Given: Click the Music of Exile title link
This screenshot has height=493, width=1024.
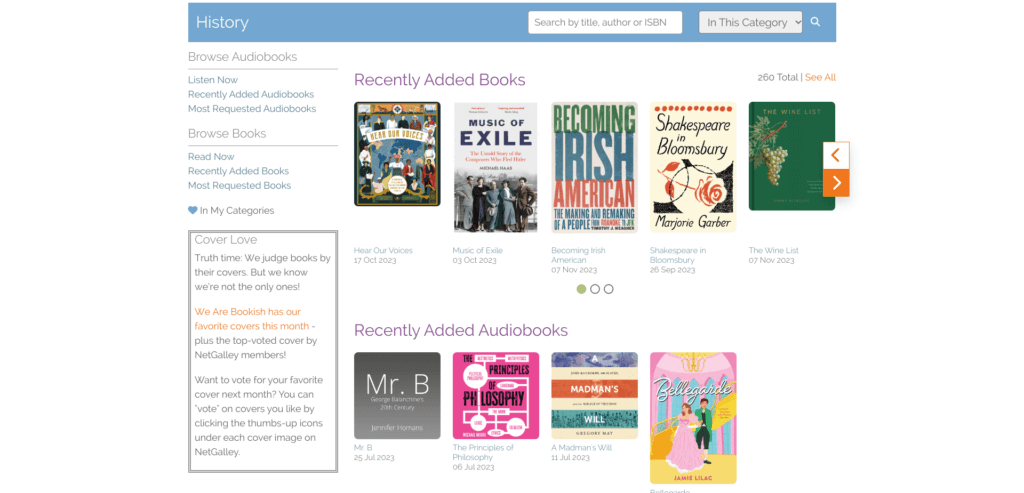Looking at the screenshot, I should click(x=477, y=250).
